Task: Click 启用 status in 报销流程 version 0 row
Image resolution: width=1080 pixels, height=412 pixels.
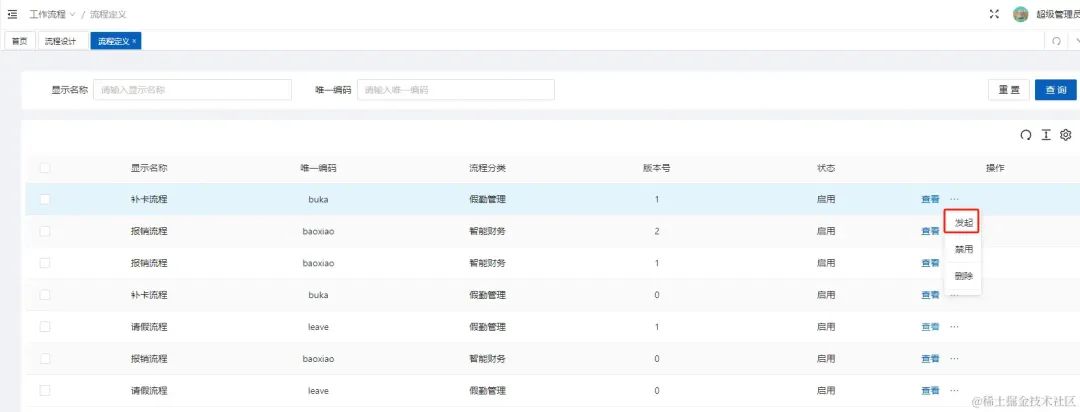Action: 826,358
